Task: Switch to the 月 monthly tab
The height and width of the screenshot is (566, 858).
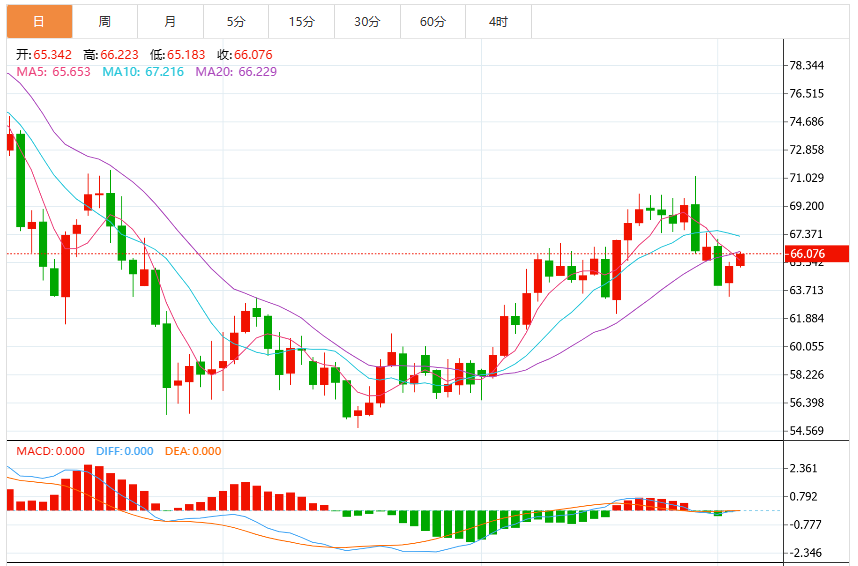Action: (x=171, y=21)
